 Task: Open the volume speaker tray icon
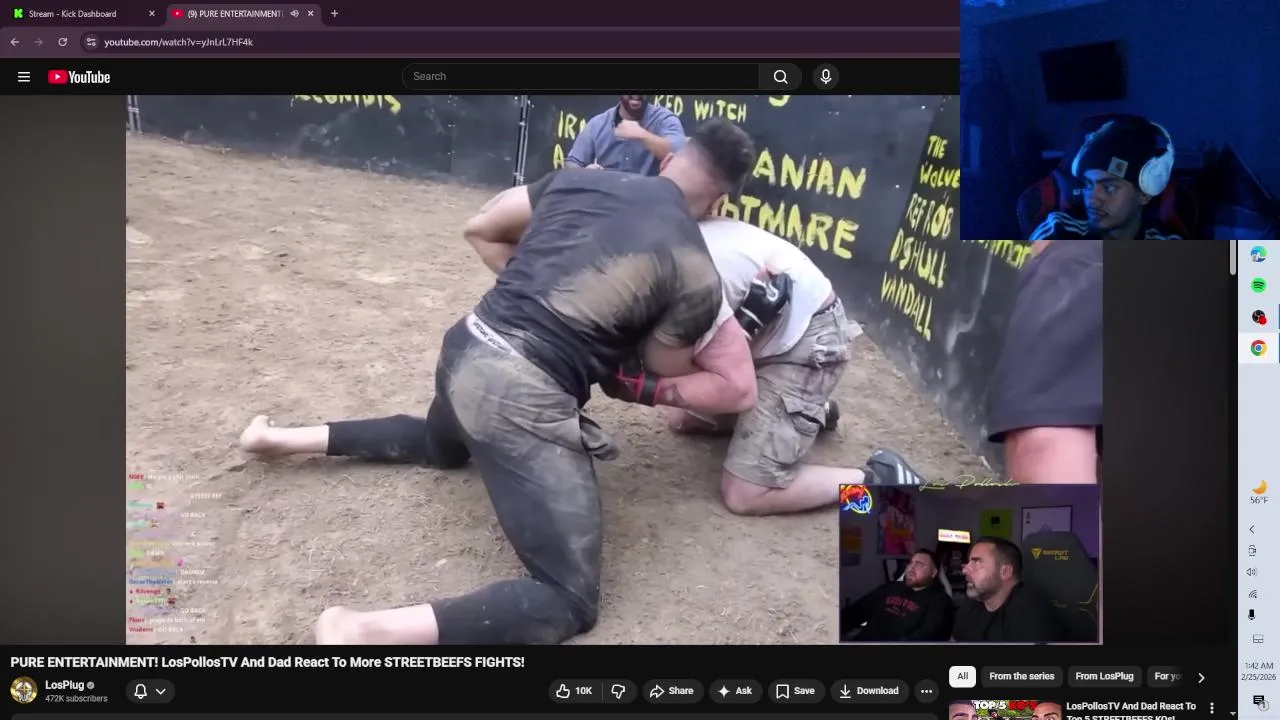click(x=1251, y=572)
